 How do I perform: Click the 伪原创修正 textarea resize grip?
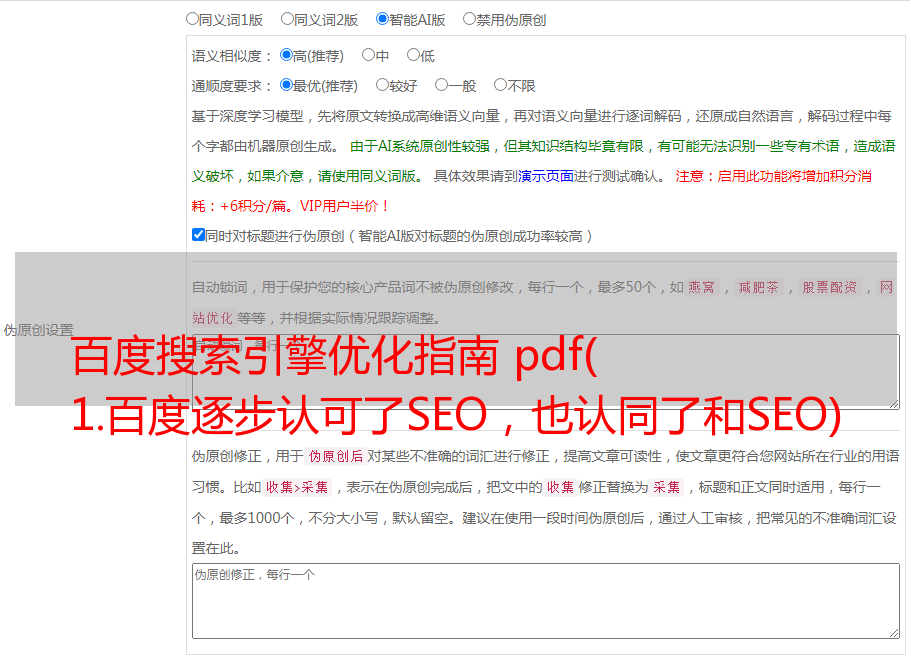894,633
